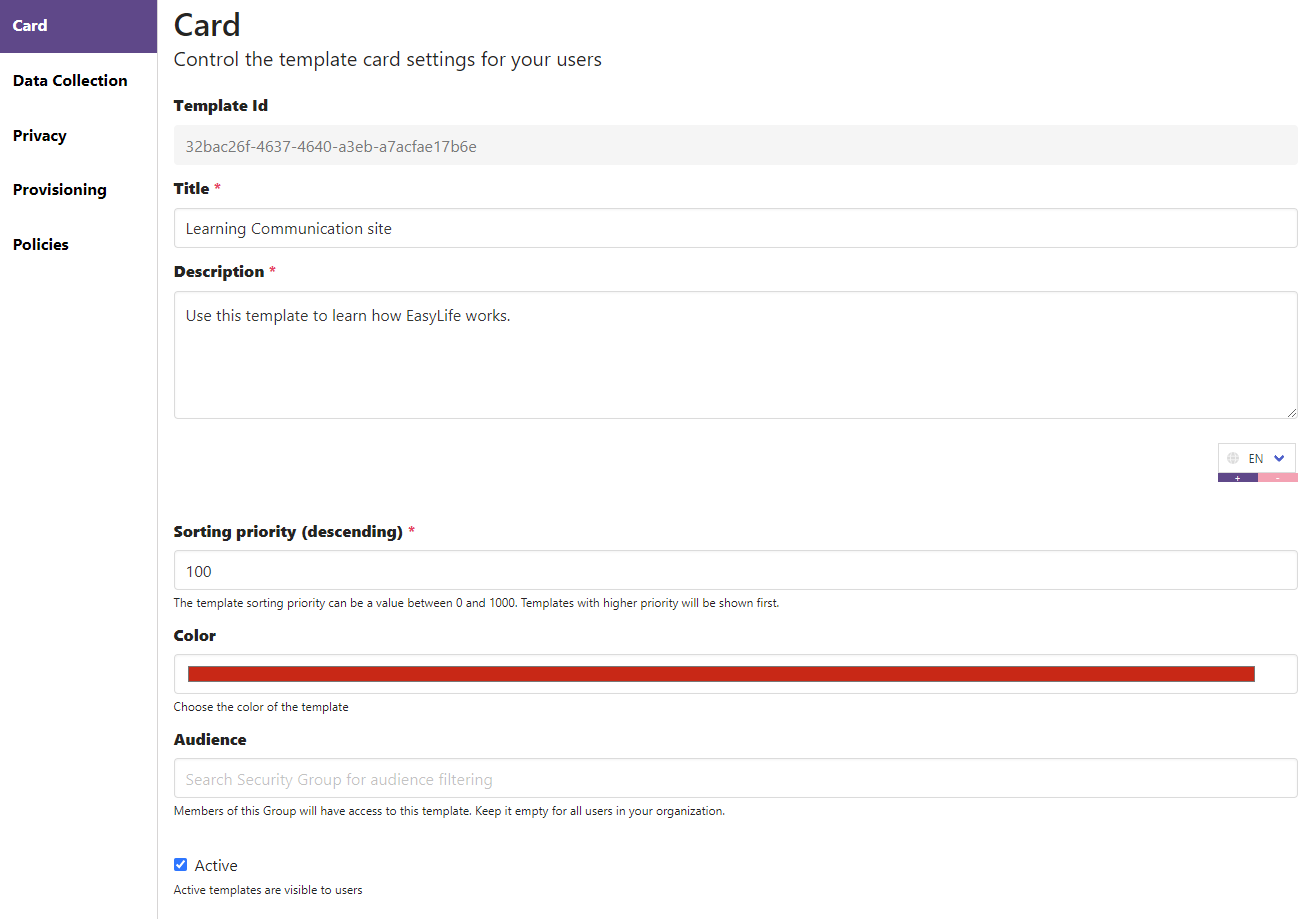This screenshot has height=919, width=1314.
Task: Click the Audience field label
Action: tap(210, 740)
